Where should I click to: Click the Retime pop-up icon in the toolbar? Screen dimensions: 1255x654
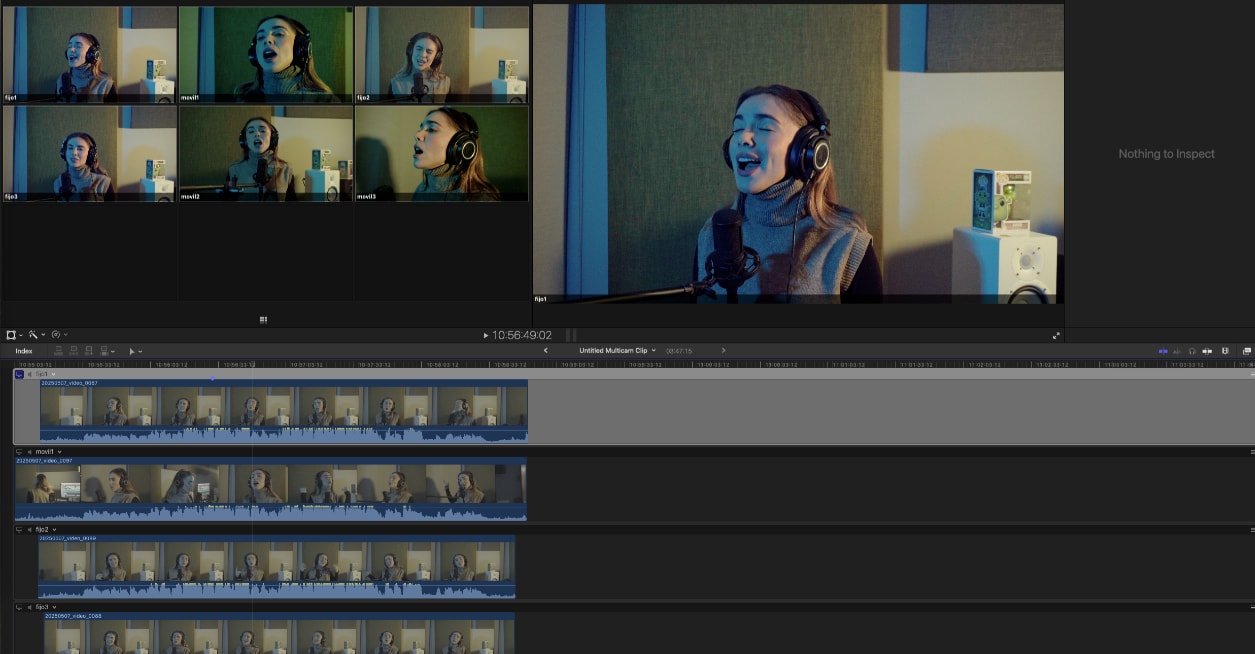coord(55,334)
